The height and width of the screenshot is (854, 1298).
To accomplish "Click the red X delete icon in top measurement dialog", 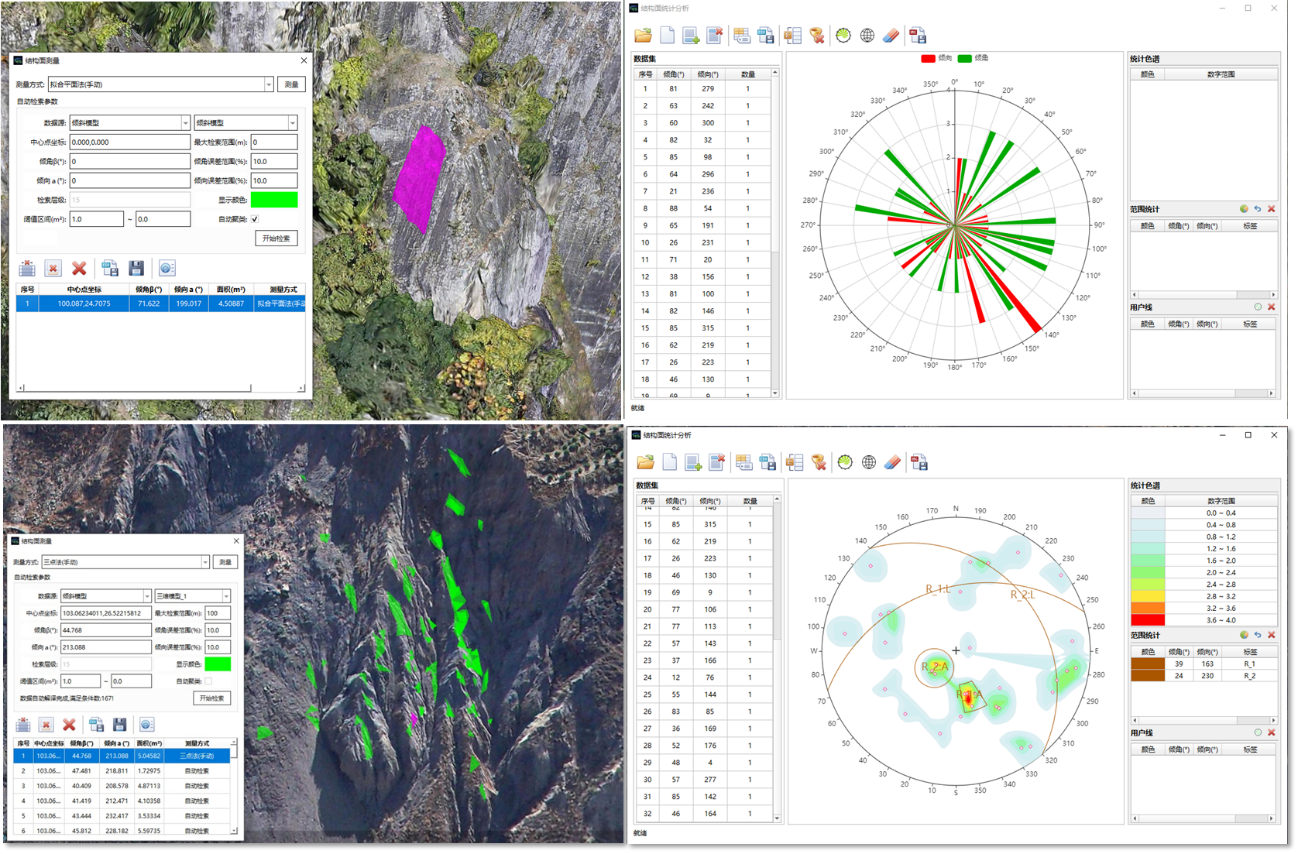I will coord(78,268).
